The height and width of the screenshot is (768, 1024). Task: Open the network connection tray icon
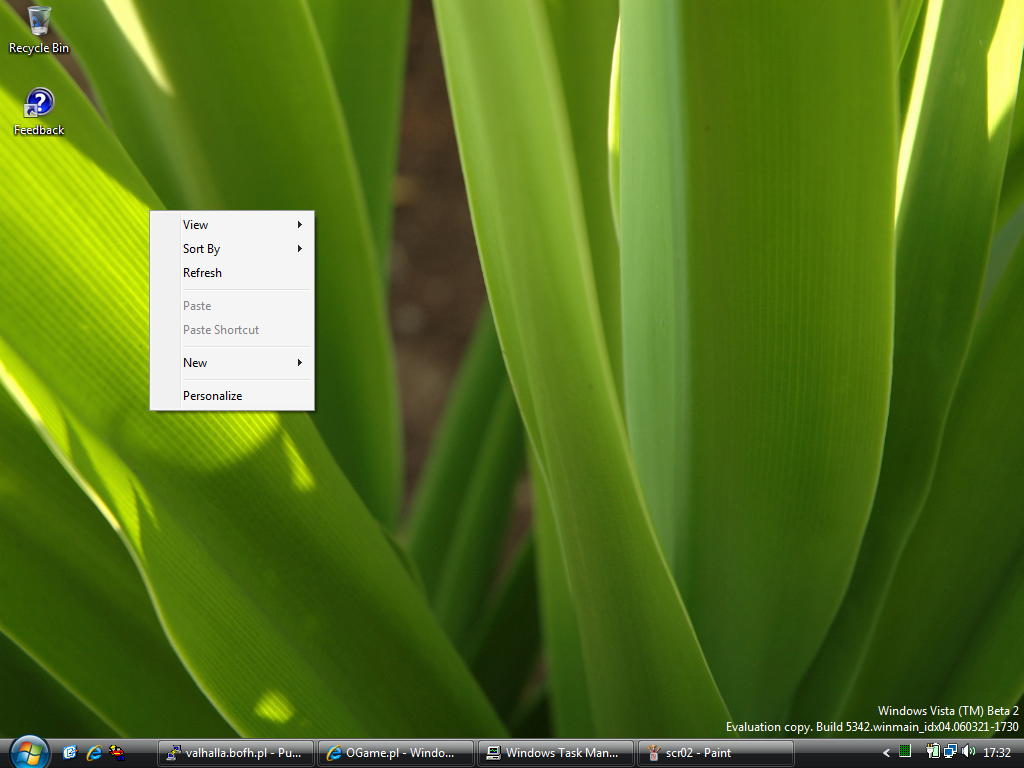tap(949, 752)
